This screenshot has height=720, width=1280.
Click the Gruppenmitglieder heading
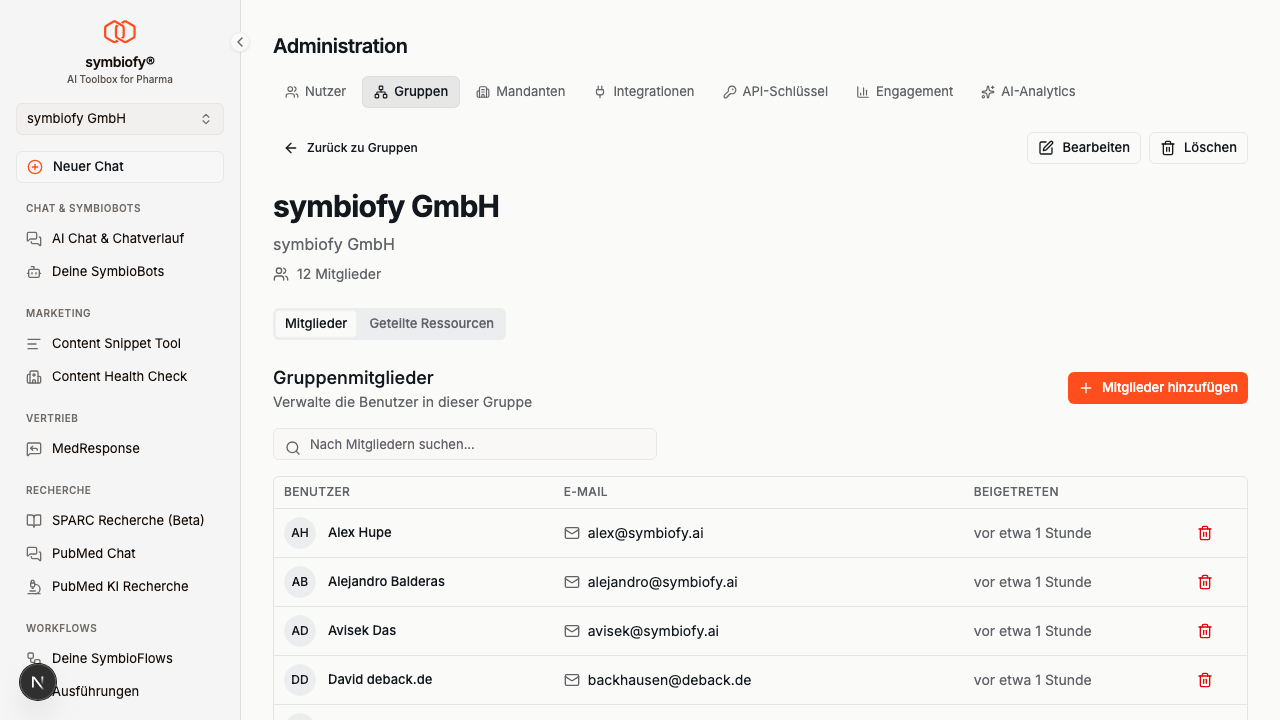(x=353, y=378)
